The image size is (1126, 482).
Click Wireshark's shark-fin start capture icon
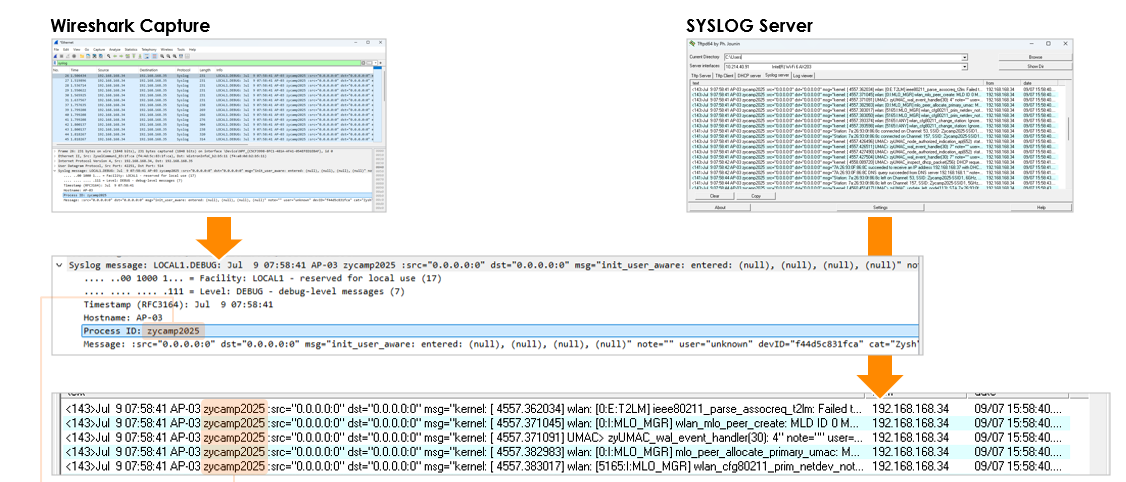pyautogui.click(x=55, y=56)
